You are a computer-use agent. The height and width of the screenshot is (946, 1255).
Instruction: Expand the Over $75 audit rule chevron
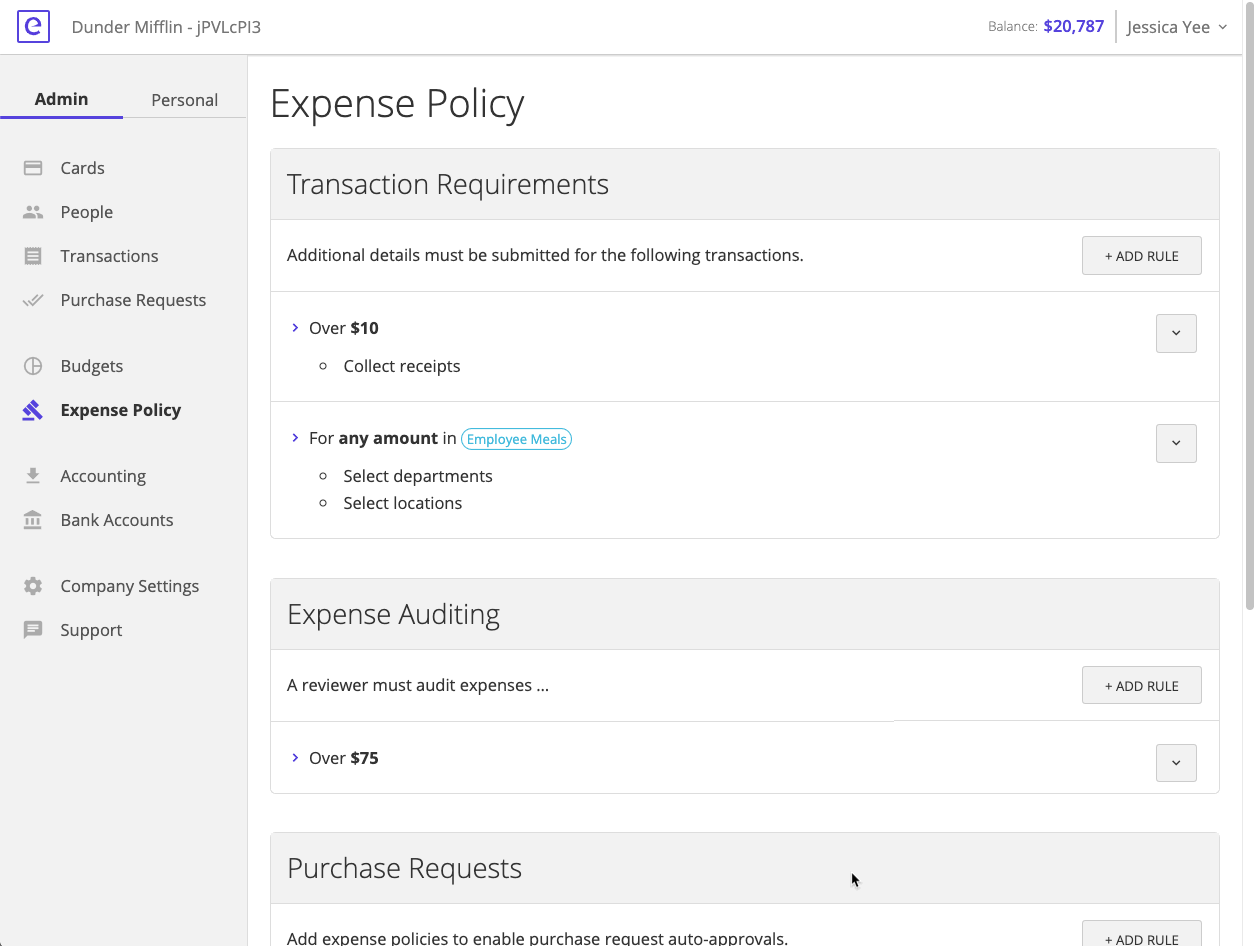pos(295,758)
